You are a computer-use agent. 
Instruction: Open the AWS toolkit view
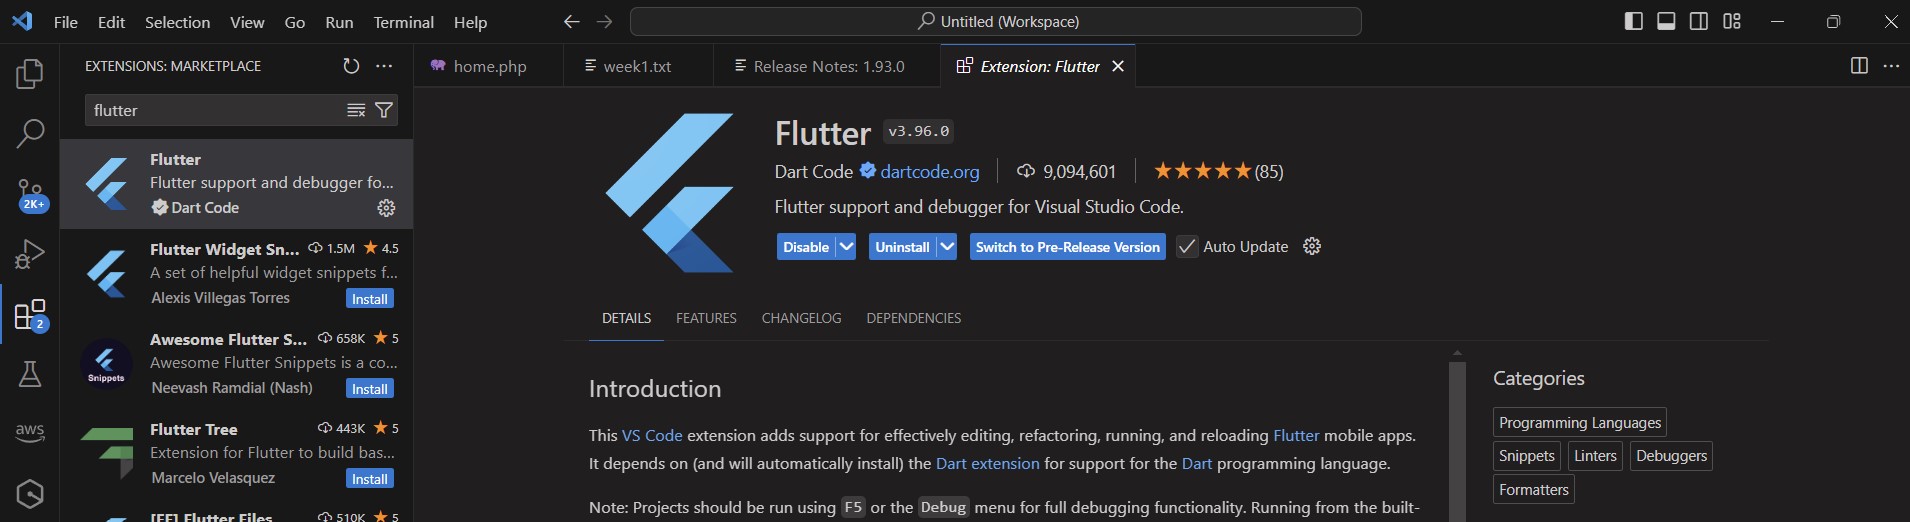[30, 433]
